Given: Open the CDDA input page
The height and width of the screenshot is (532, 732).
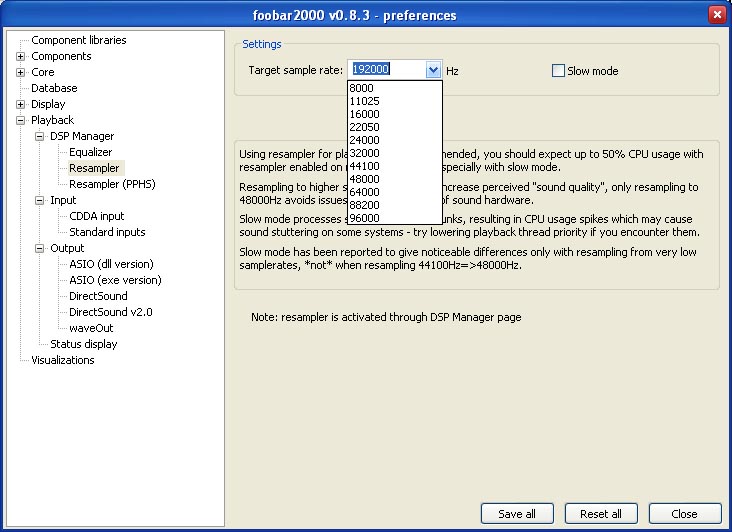Looking at the screenshot, I should (x=97, y=216).
